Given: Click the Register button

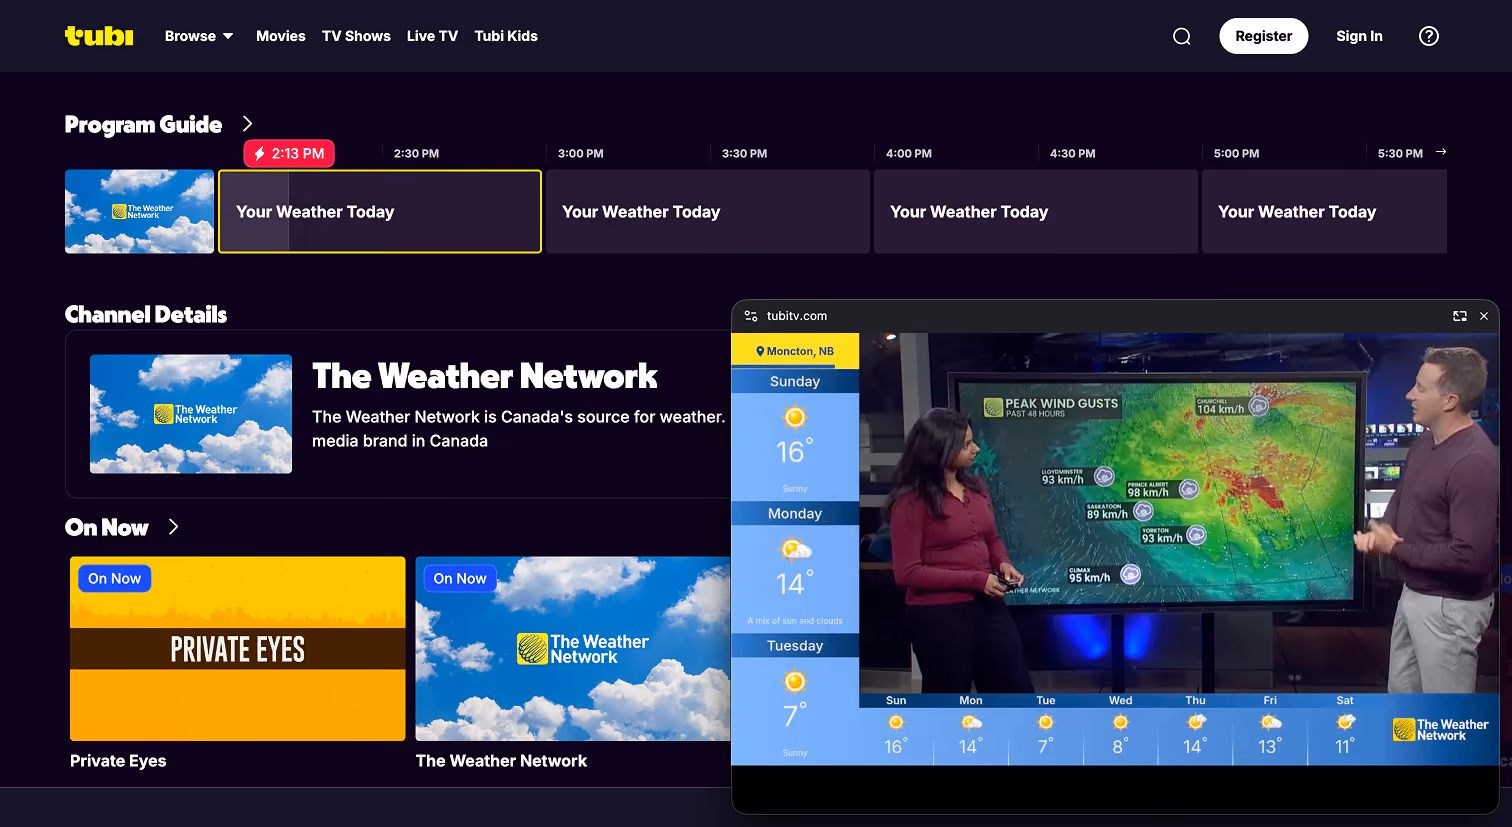Looking at the screenshot, I should click(x=1264, y=36).
